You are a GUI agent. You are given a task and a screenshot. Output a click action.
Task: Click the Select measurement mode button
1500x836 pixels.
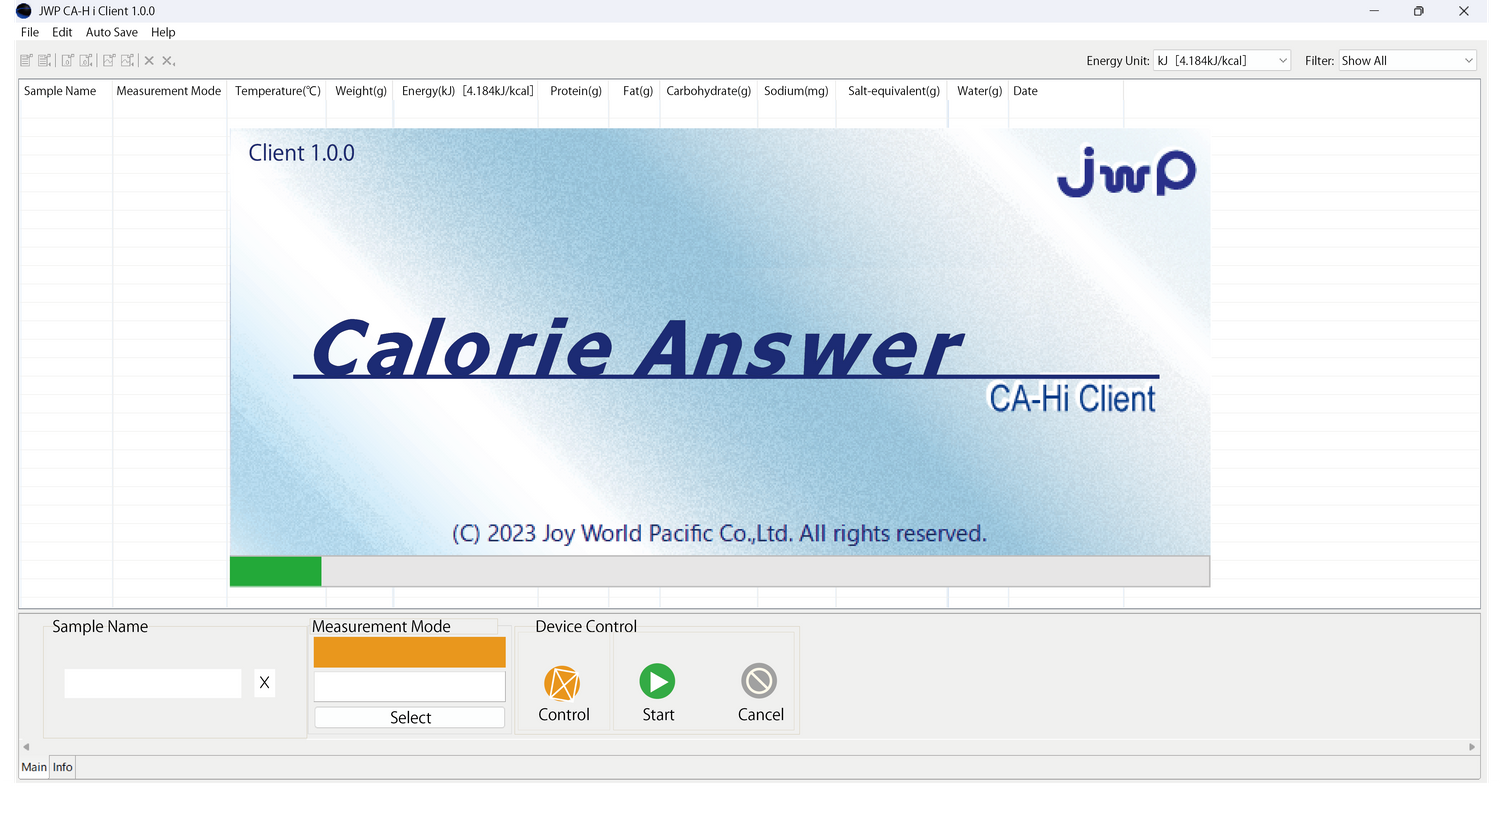[410, 717]
